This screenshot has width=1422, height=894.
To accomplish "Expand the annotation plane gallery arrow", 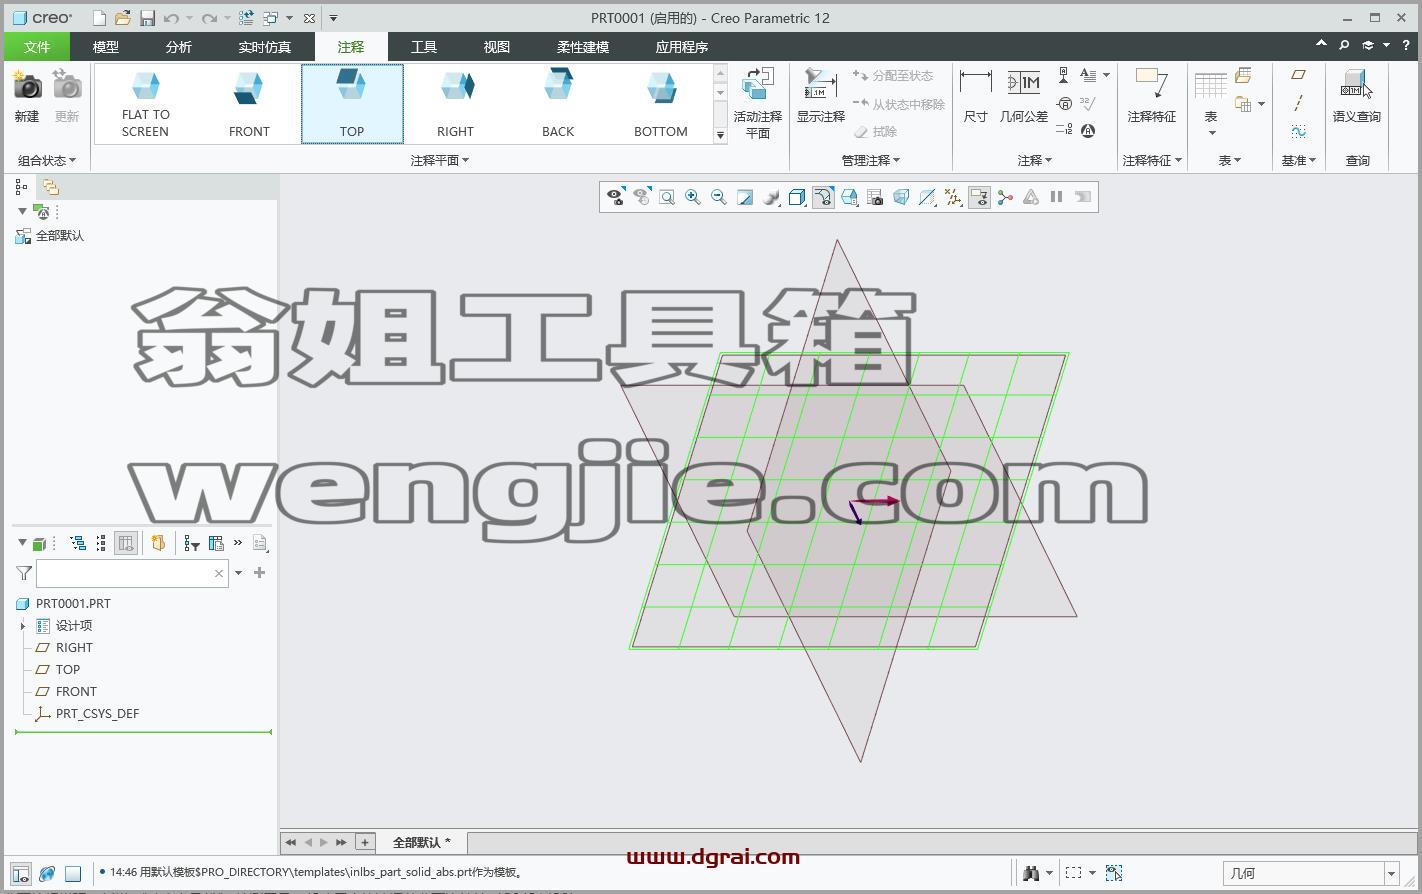I will [x=720, y=135].
